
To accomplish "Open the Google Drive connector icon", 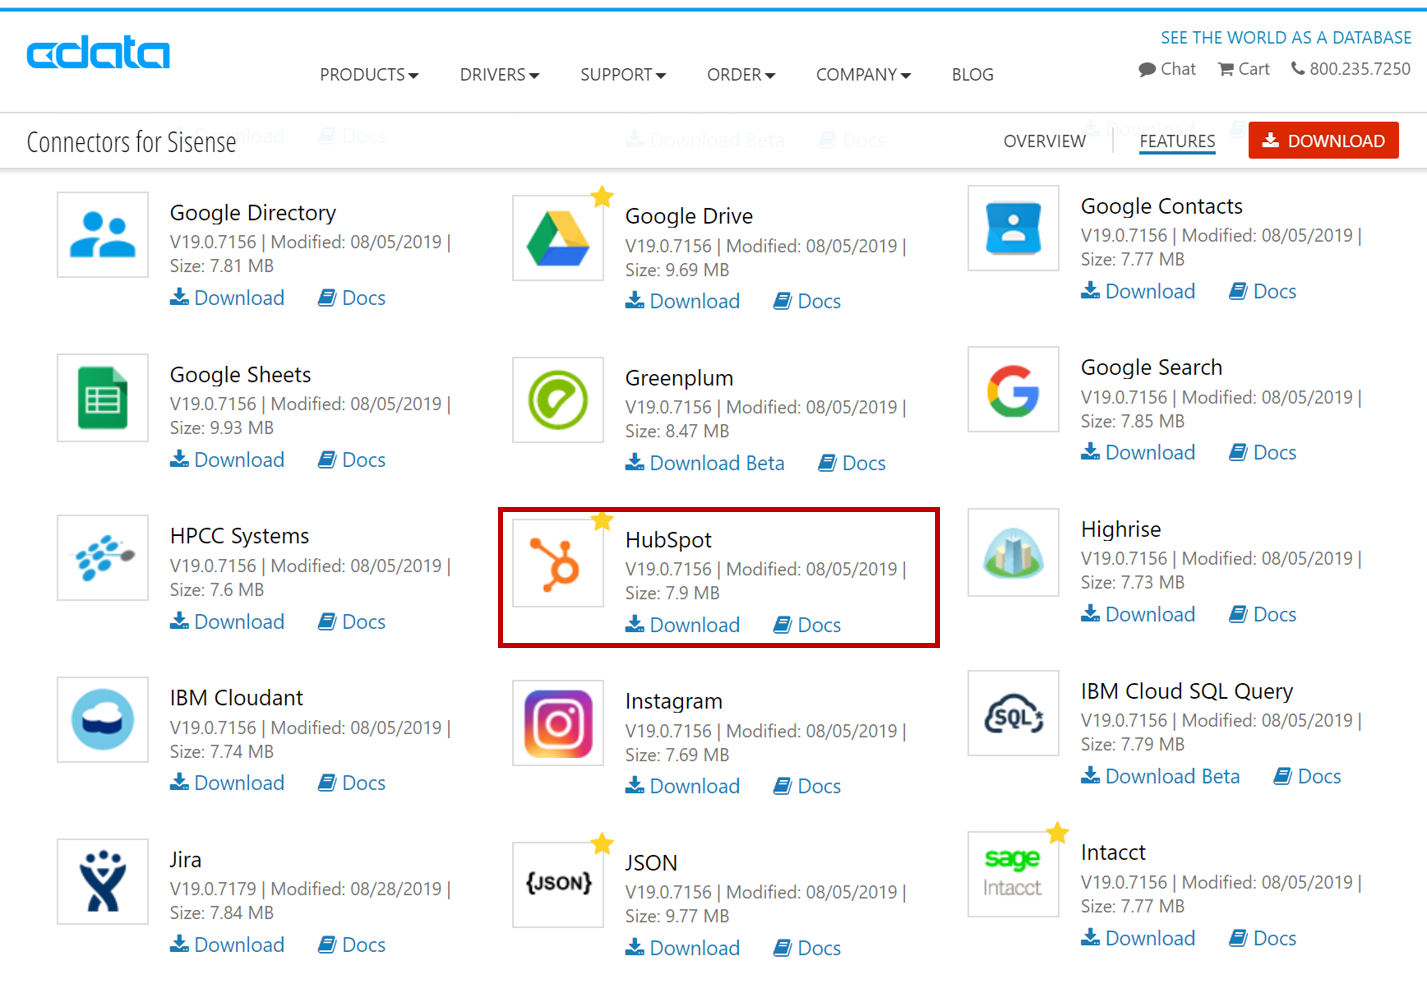I will pos(558,238).
